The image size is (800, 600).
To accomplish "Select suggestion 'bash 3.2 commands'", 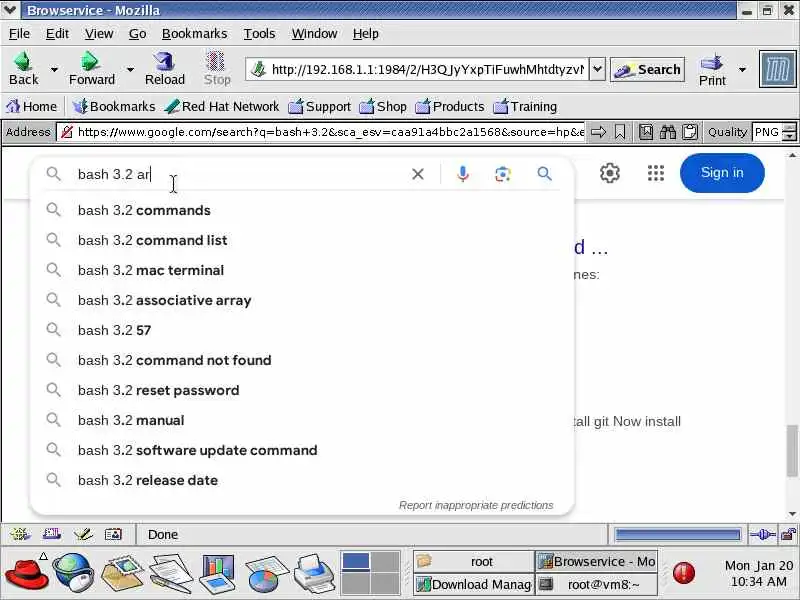I will point(302,210).
